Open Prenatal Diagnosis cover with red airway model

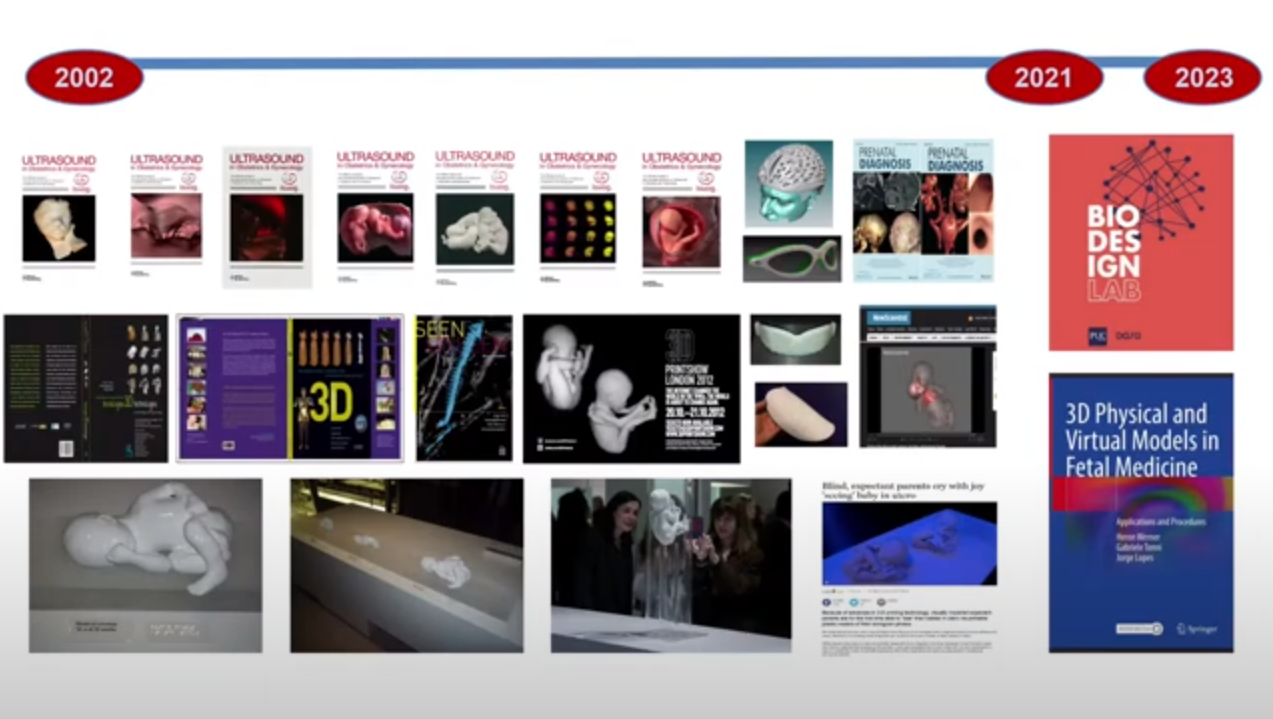[x=958, y=211]
